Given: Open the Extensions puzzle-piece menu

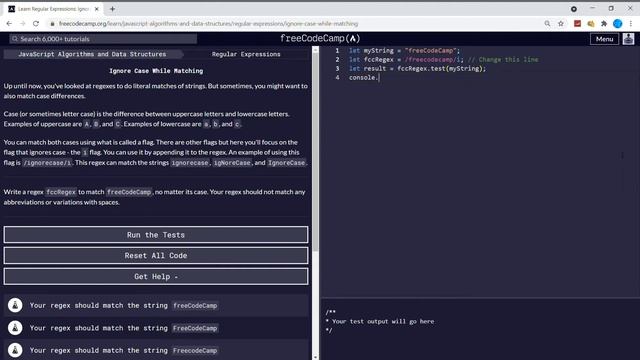Looking at the screenshot, I should click(604, 24).
